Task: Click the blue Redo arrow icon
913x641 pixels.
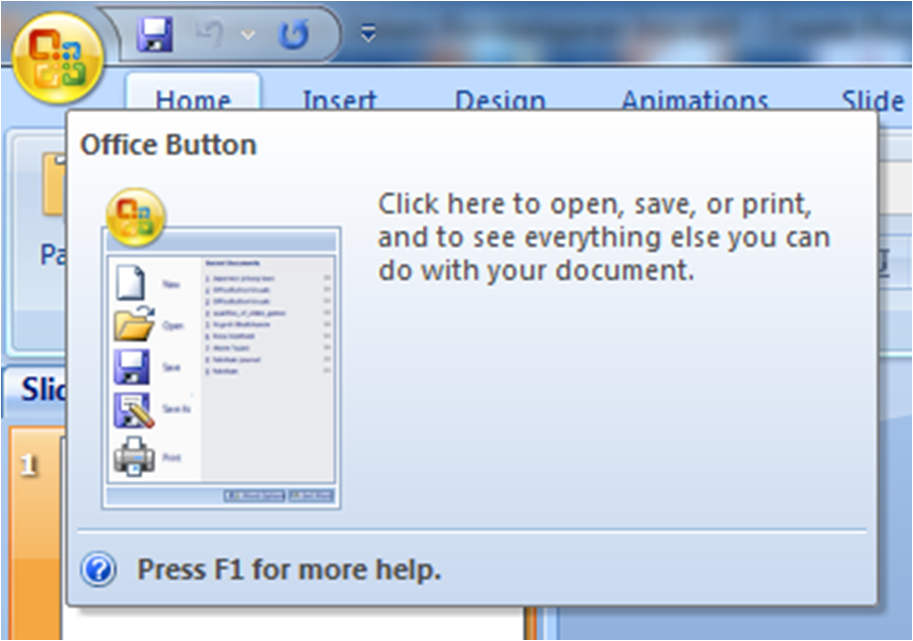Action: tap(294, 34)
